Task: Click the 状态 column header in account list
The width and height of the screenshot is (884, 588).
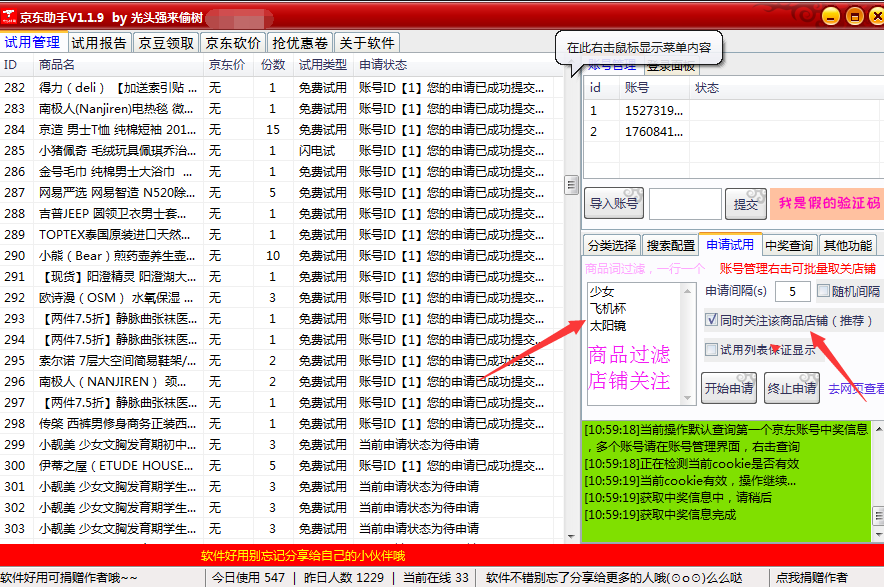Action: (786, 88)
